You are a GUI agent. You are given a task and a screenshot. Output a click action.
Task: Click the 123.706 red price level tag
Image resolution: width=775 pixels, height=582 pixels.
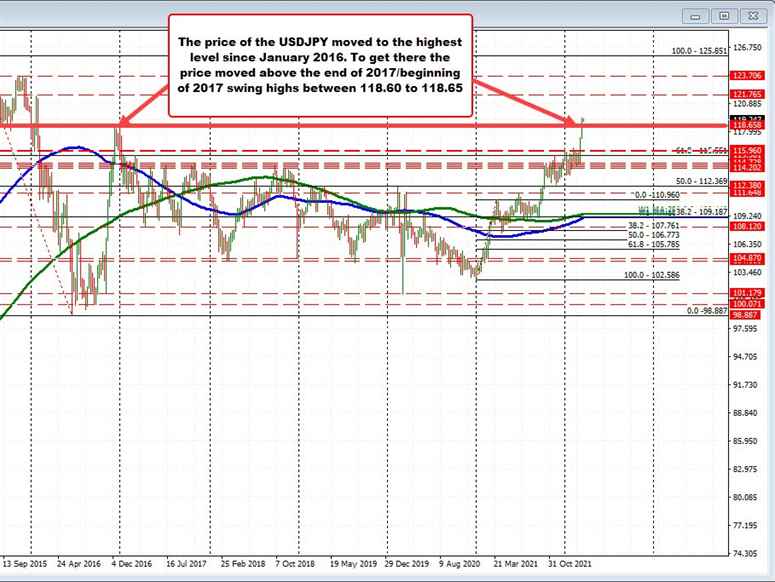pyautogui.click(x=747, y=76)
